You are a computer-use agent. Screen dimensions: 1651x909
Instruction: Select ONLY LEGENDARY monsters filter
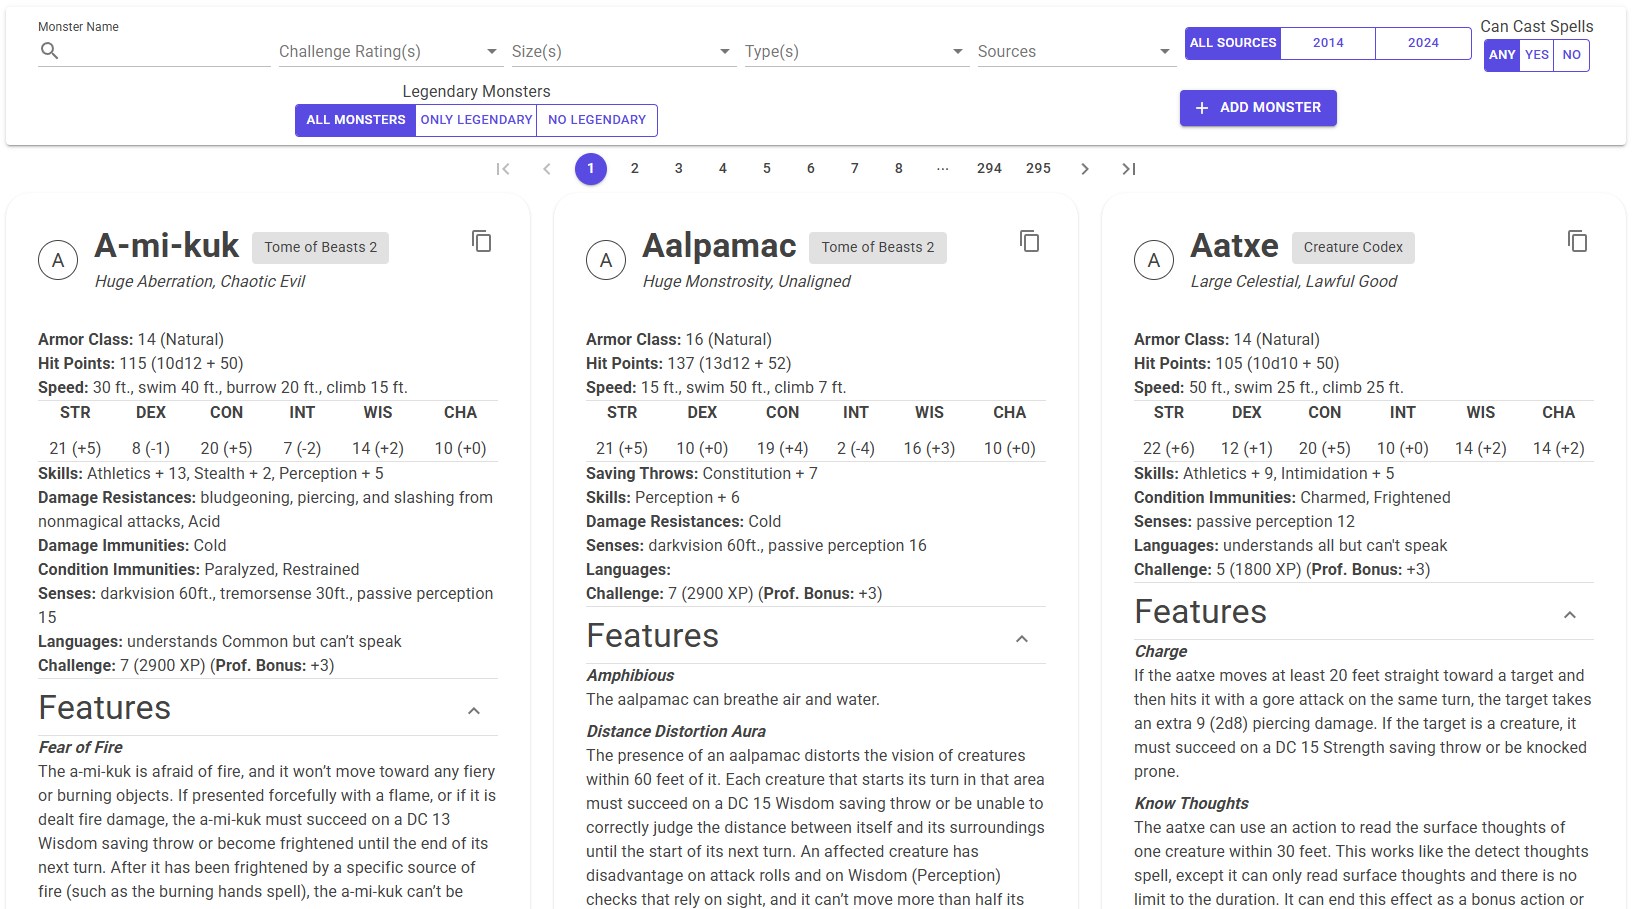click(476, 119)
